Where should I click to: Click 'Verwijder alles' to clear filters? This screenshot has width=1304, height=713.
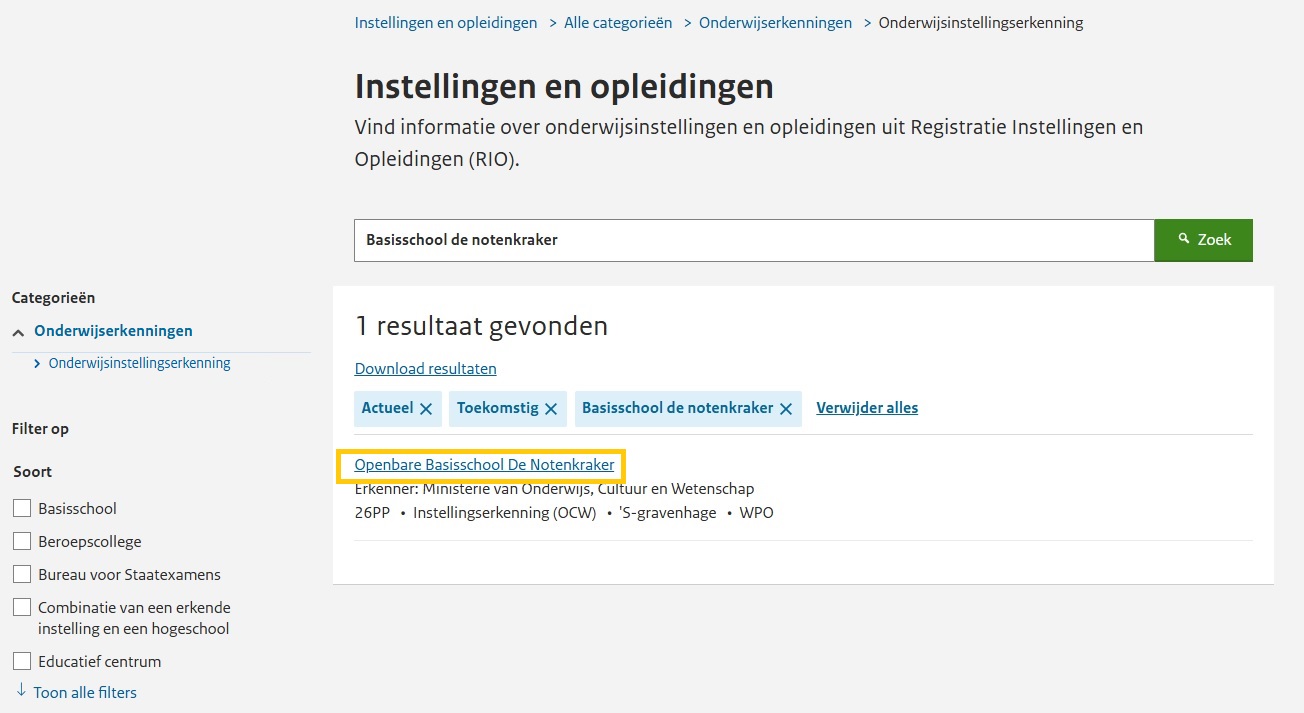867,408
